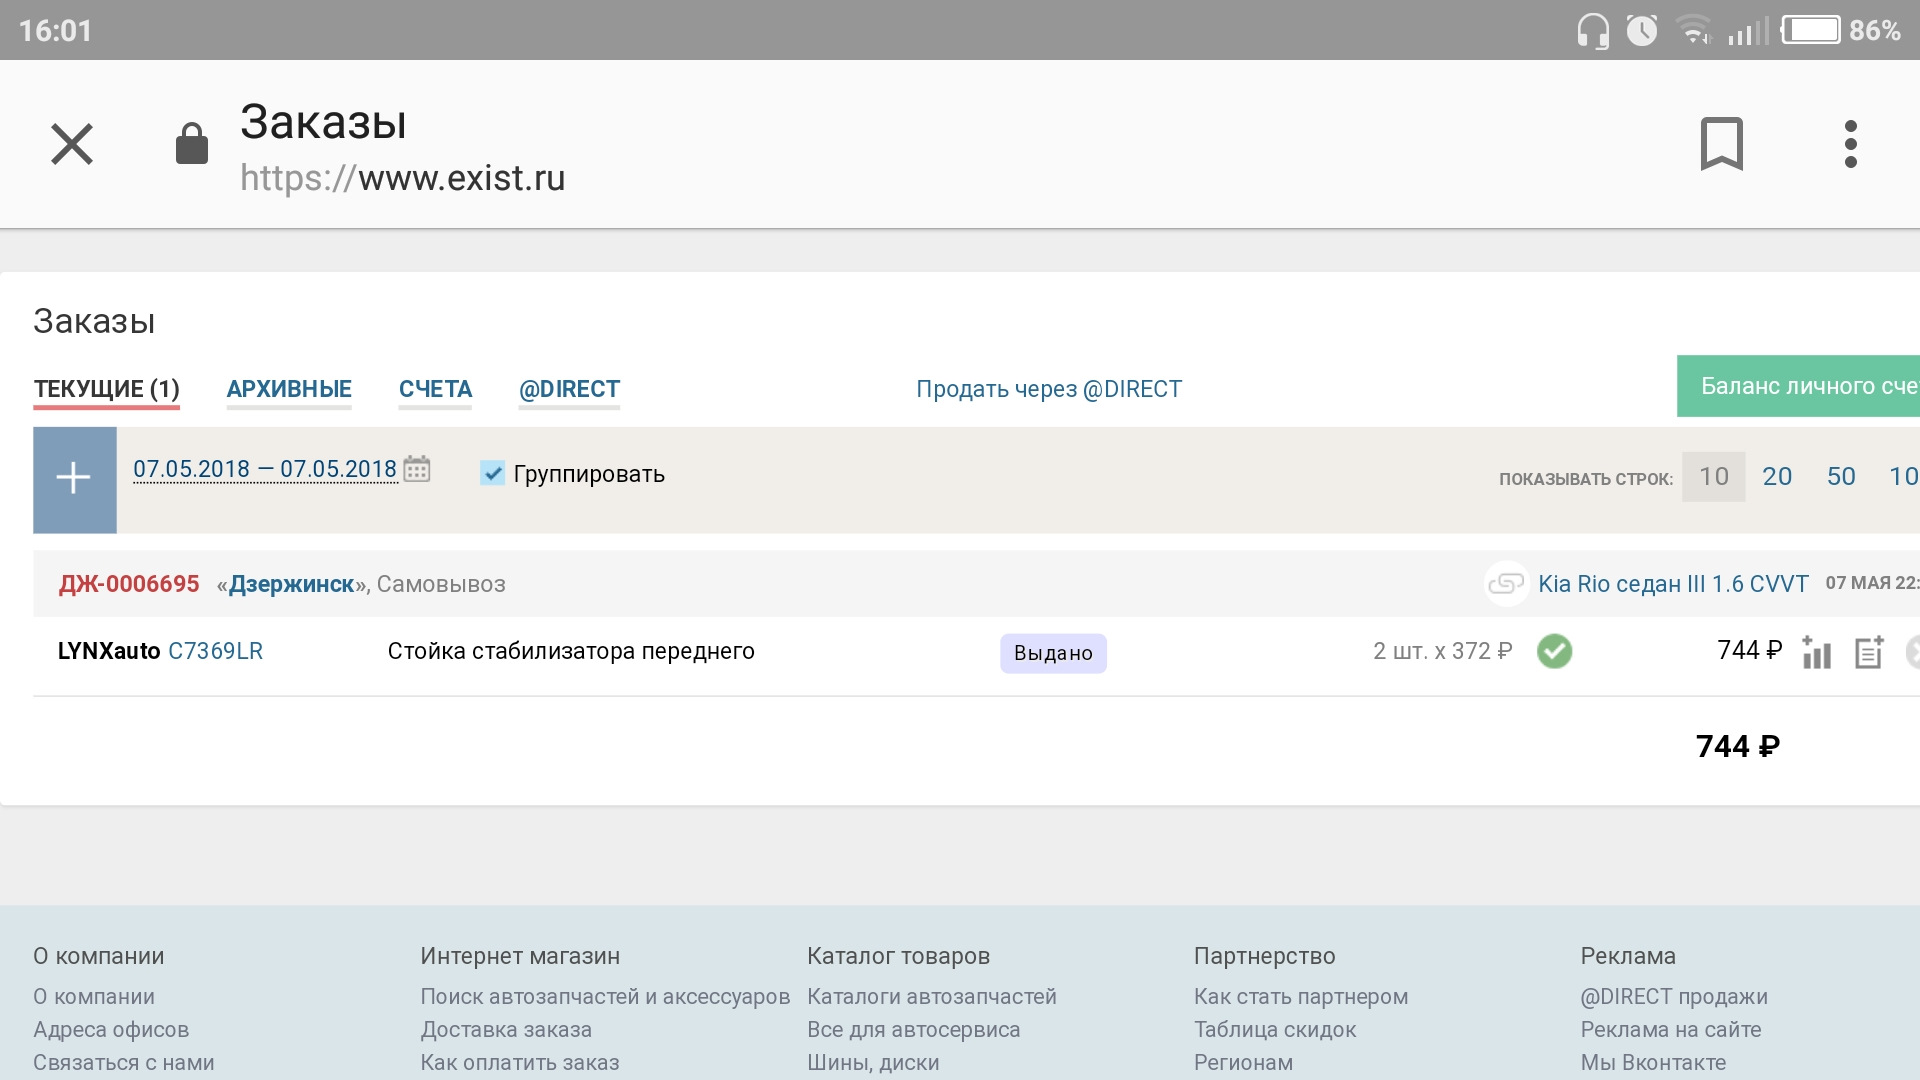Show 50 rows per page
The height and width of the screenshot is (1080, 1920).
(1841, 477)
